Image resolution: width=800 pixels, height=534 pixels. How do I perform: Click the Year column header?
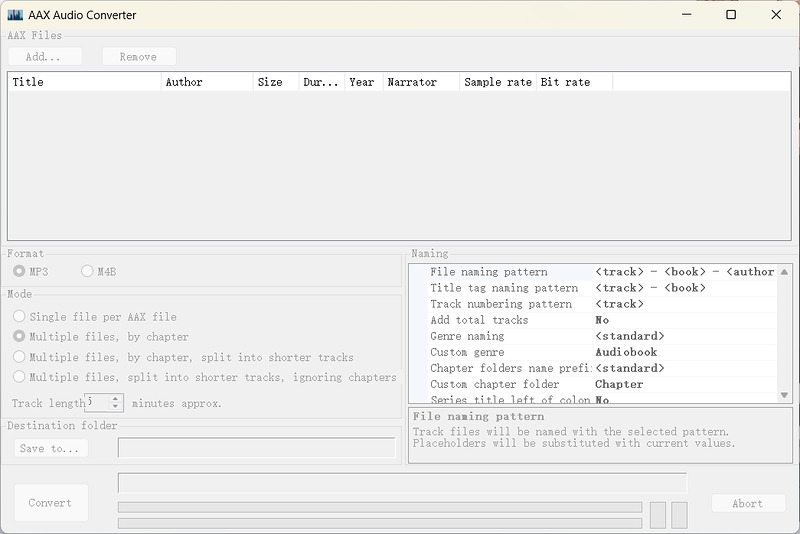tap(364, 82)
